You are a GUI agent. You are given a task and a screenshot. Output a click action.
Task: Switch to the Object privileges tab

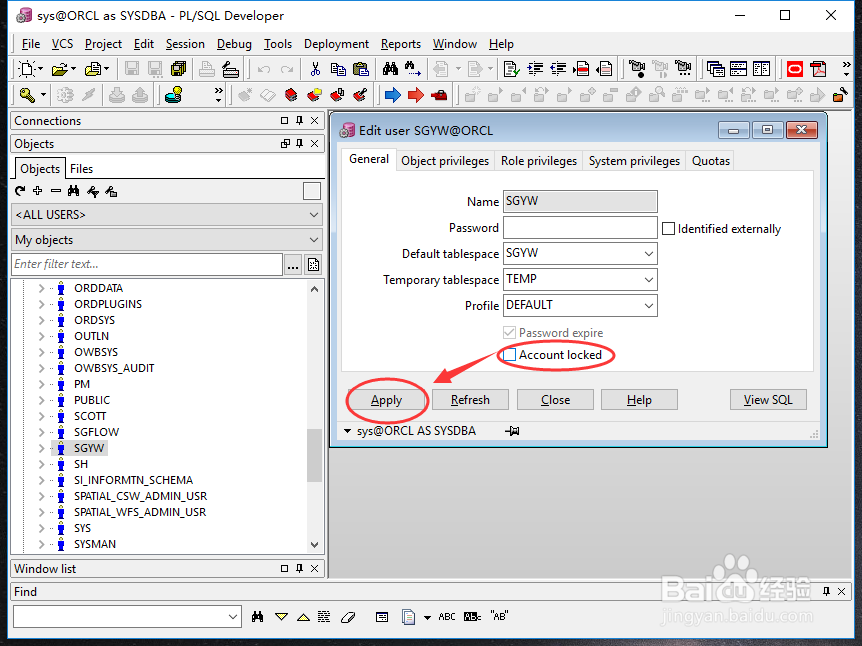[445, 161]
